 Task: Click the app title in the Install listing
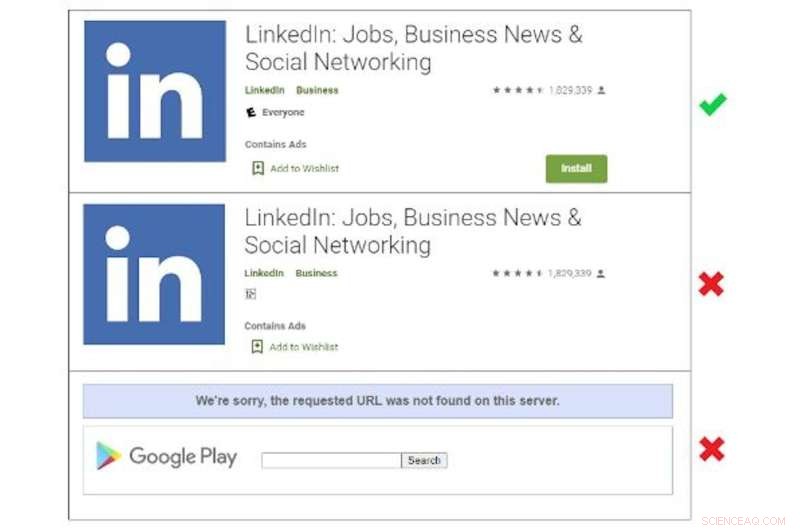pos(413,48)
